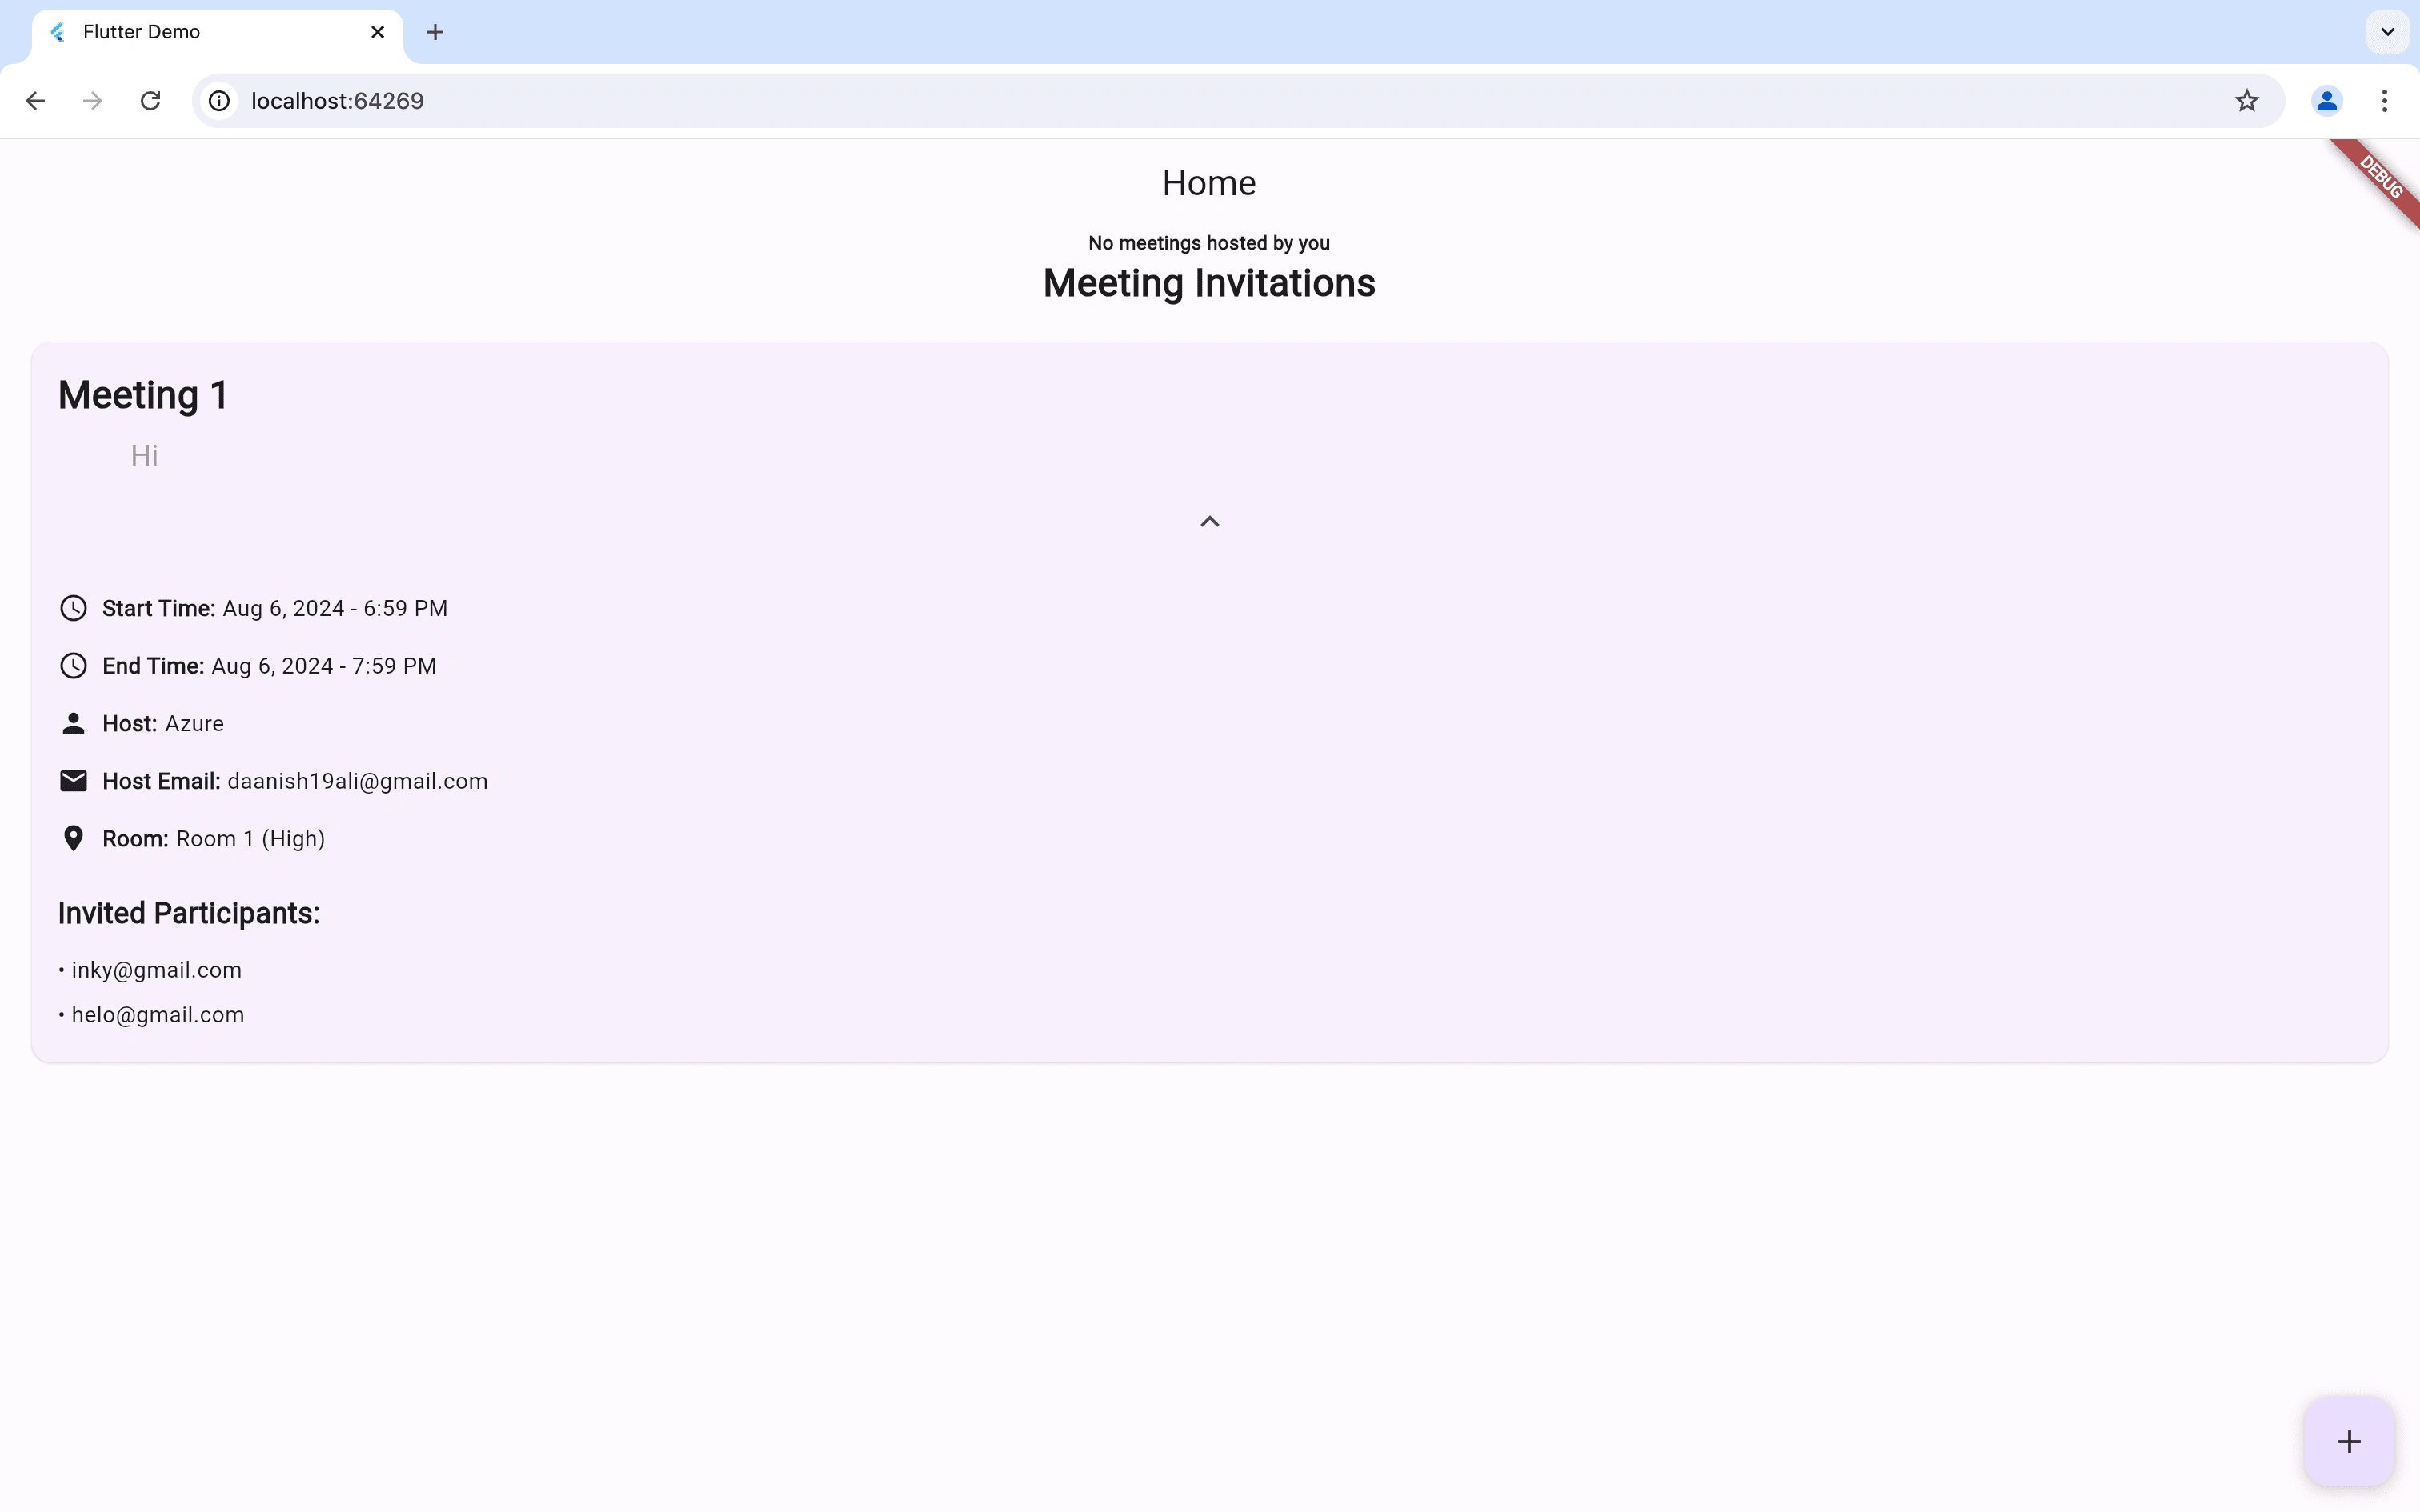Click the browser back arrow
The height and width of the screenshot is (1512, 2420).
(x=35, y=101)
